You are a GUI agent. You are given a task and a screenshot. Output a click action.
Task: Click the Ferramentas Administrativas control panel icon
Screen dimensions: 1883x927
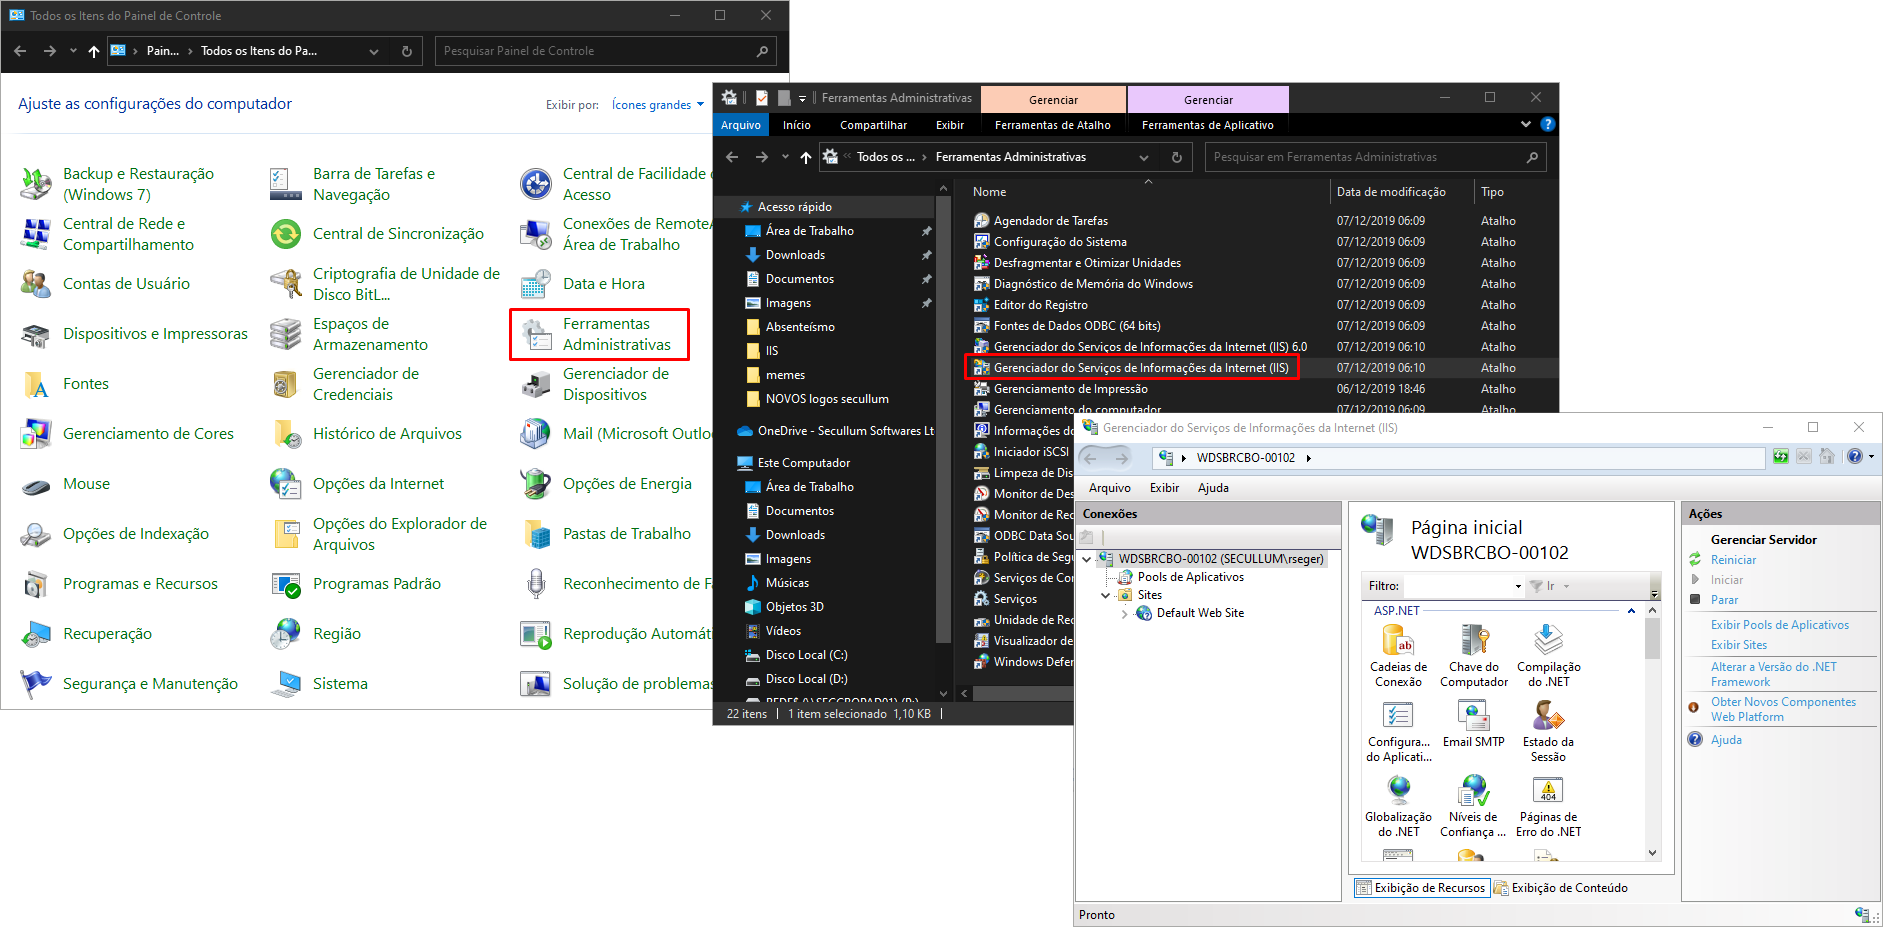[x=600, y=334]
